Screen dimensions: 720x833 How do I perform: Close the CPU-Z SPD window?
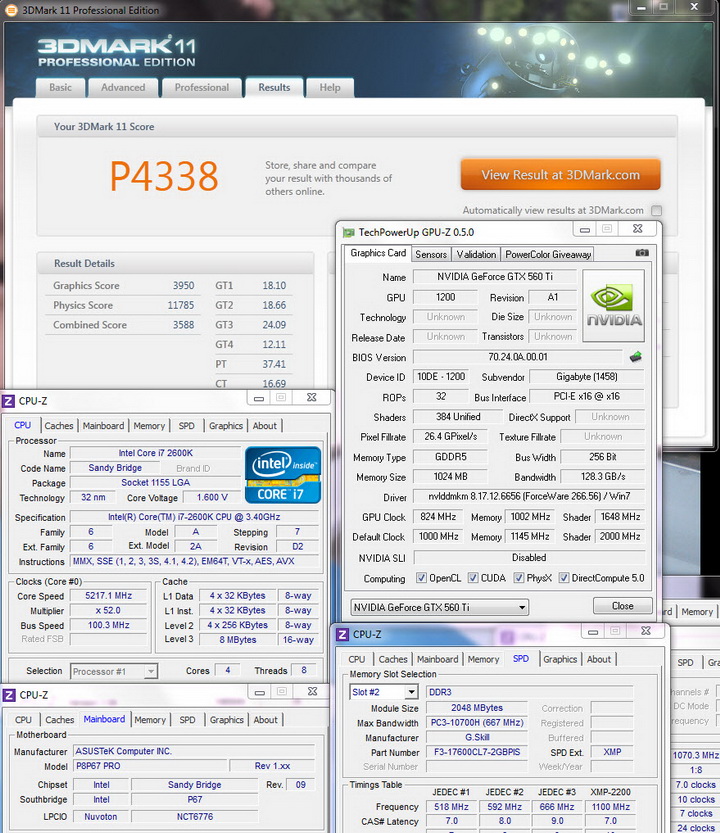pos(645,631)
